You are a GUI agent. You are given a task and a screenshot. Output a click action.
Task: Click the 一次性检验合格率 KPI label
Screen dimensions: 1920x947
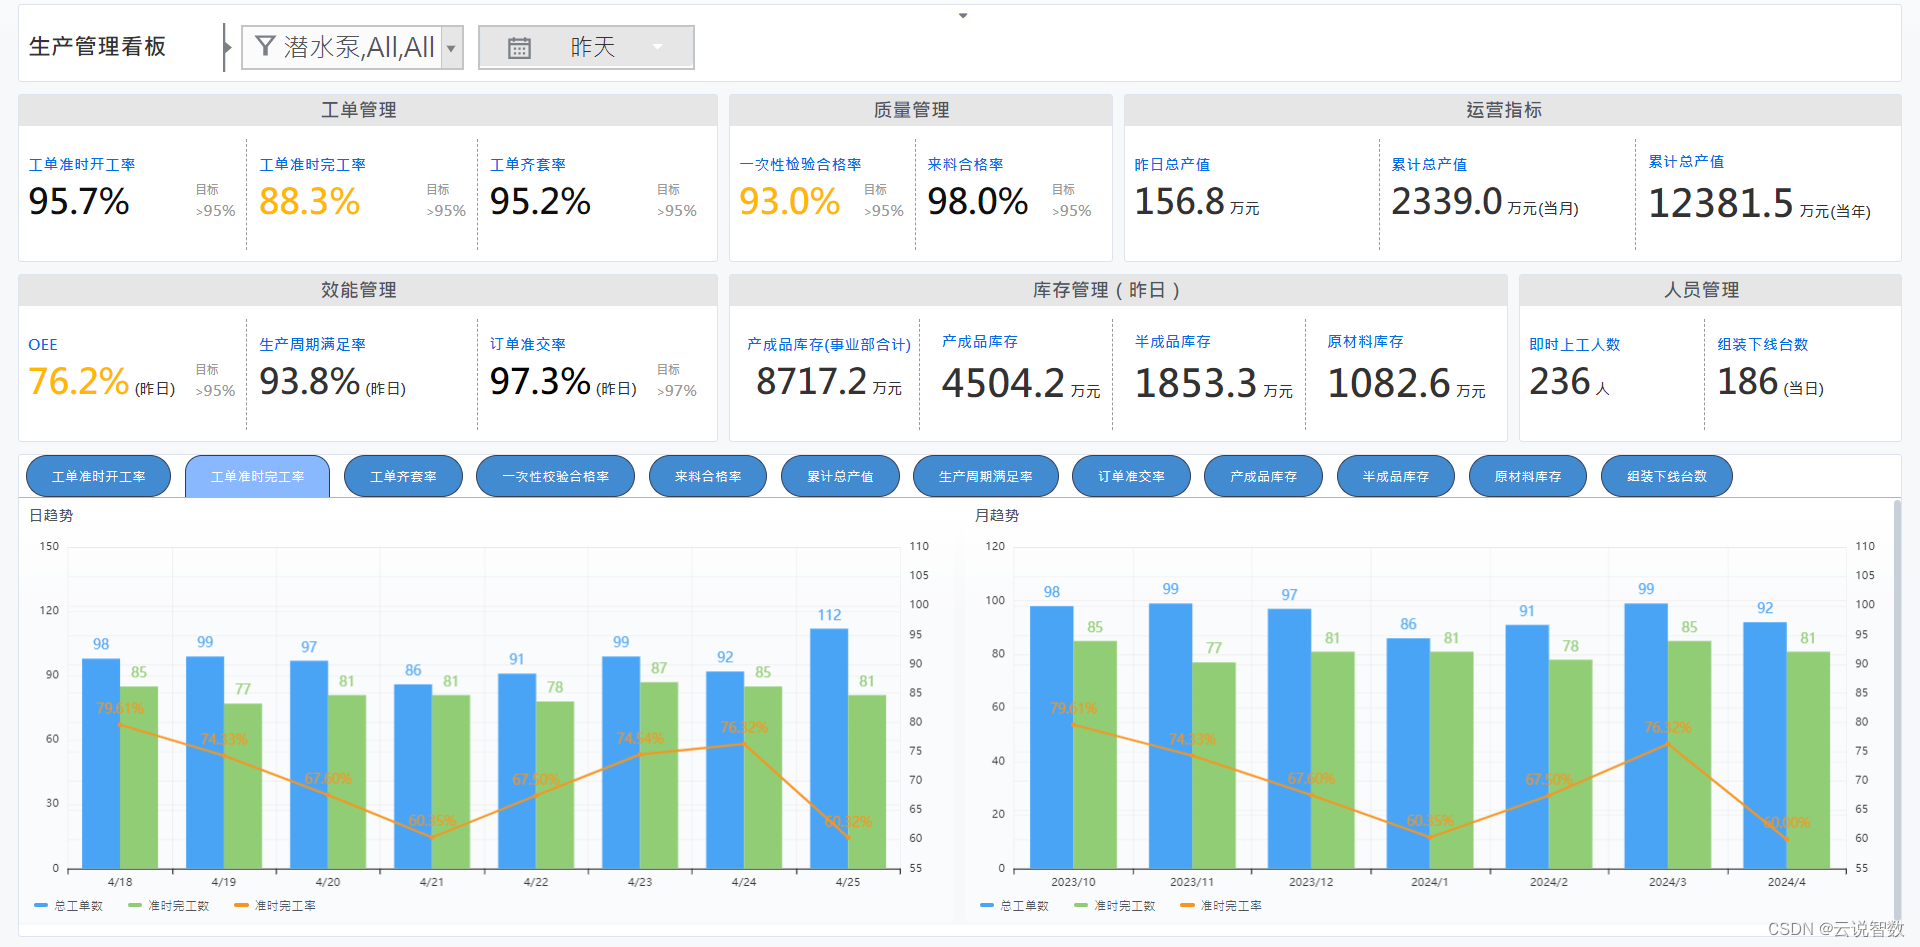[x=800, y=164]
